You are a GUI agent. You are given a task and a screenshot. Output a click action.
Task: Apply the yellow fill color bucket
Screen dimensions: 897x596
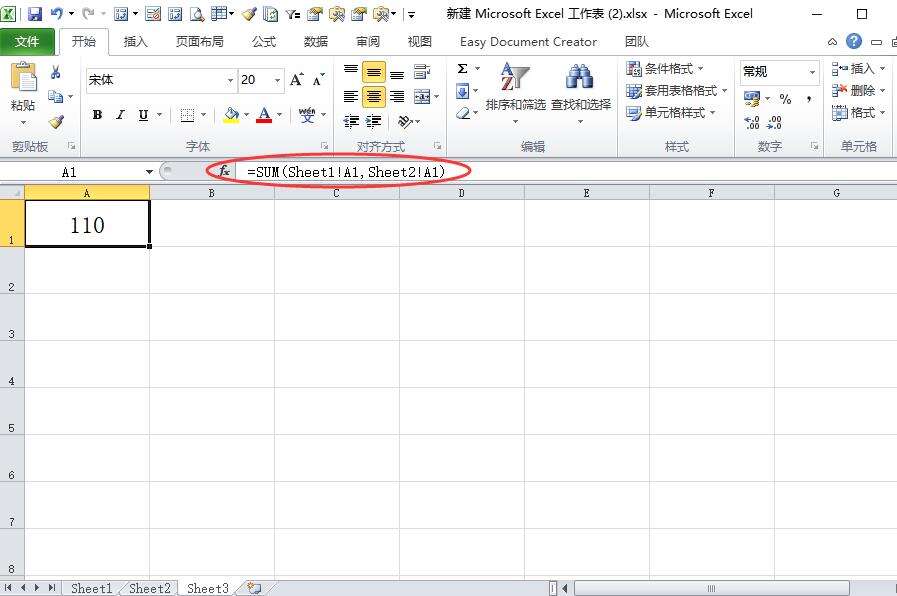point(232,115)
